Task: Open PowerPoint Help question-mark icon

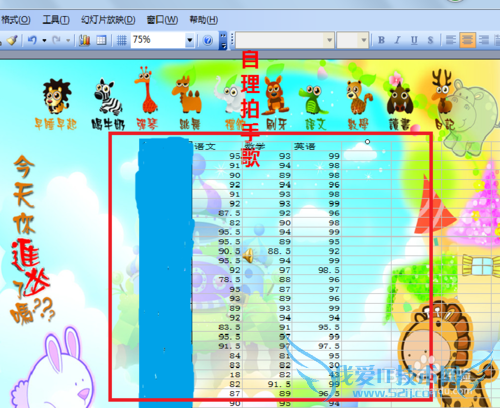Action: [x=208, y=40]
